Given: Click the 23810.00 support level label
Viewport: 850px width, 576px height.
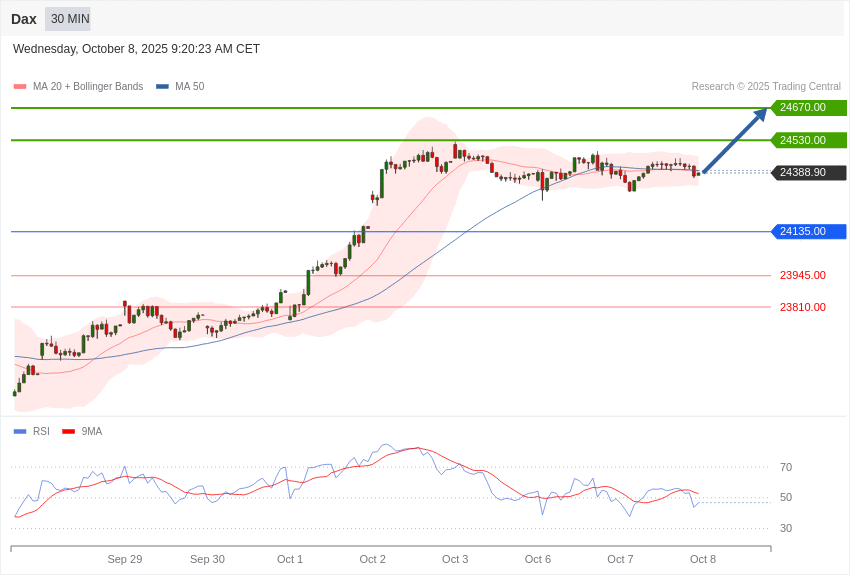Looking at the screenshot, I should coord(802,307).
